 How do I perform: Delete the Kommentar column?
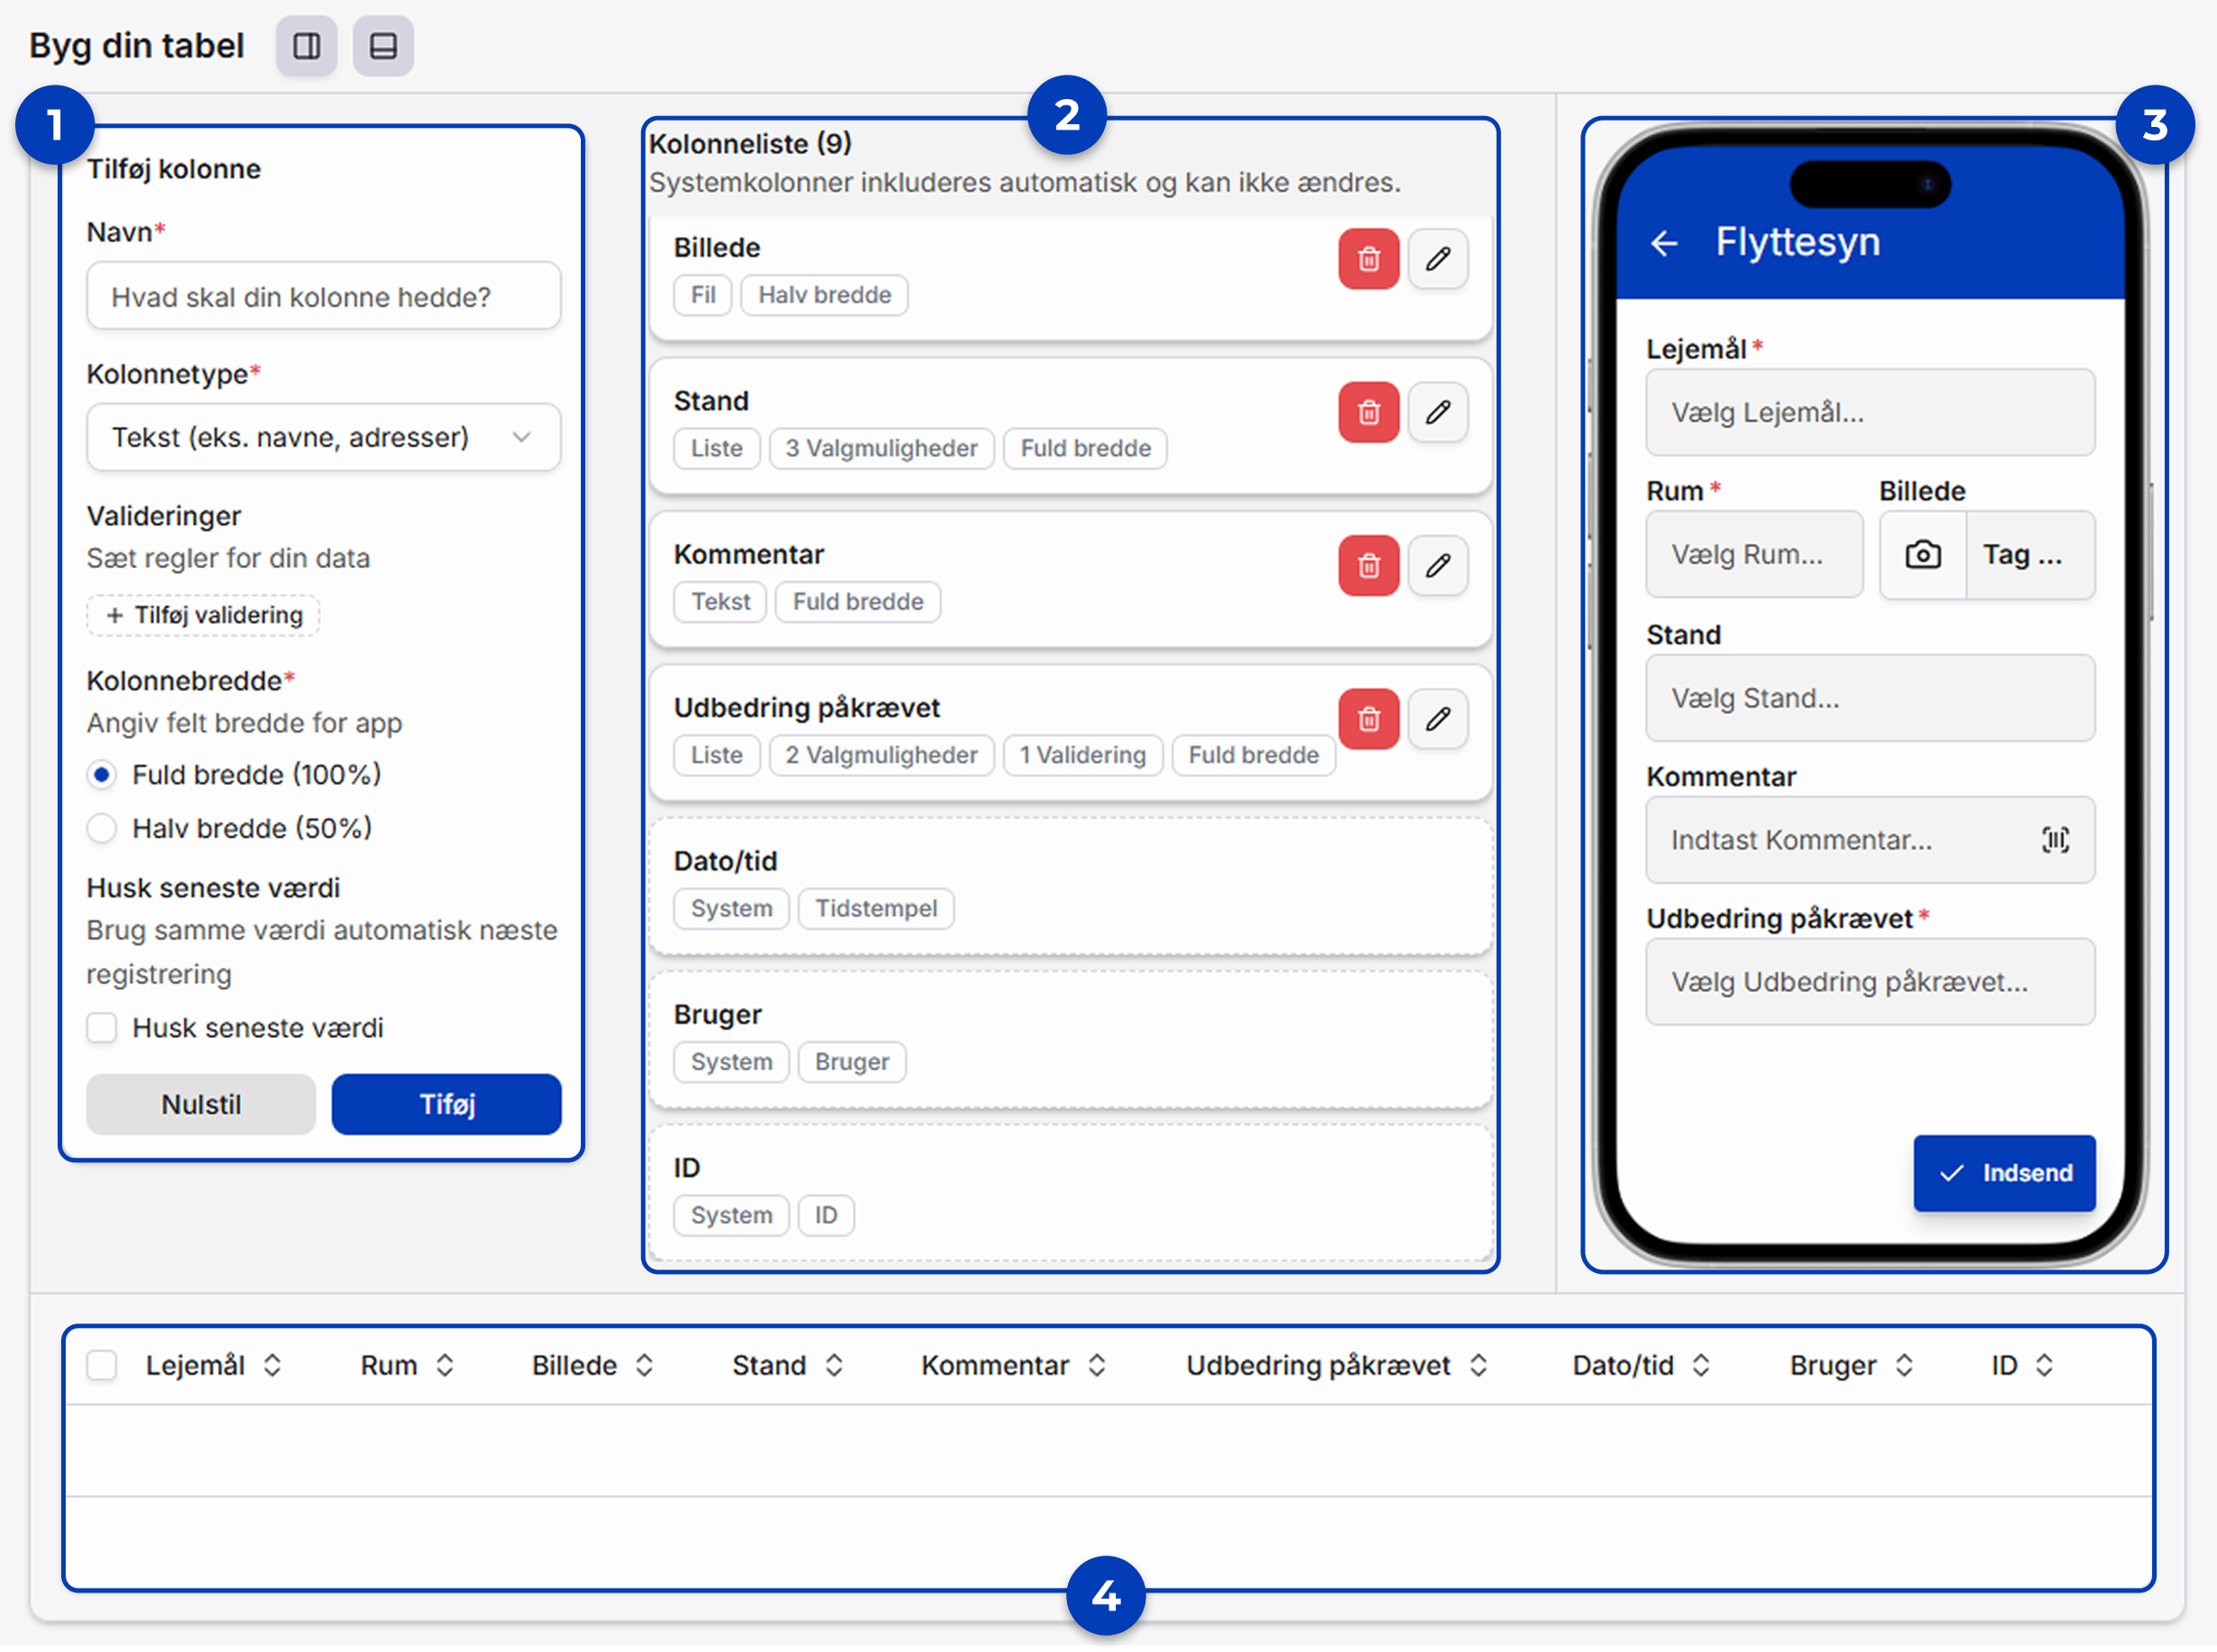point(1368,566)
